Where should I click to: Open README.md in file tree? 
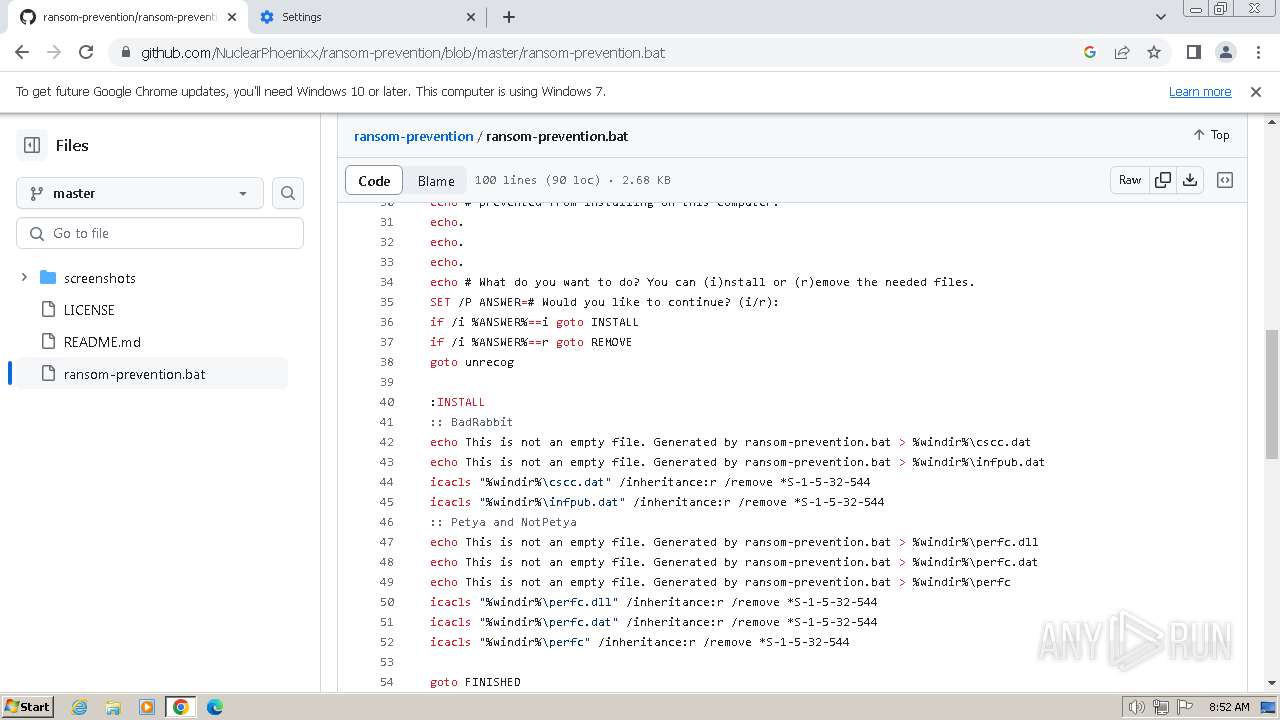[x=102, y=342]
